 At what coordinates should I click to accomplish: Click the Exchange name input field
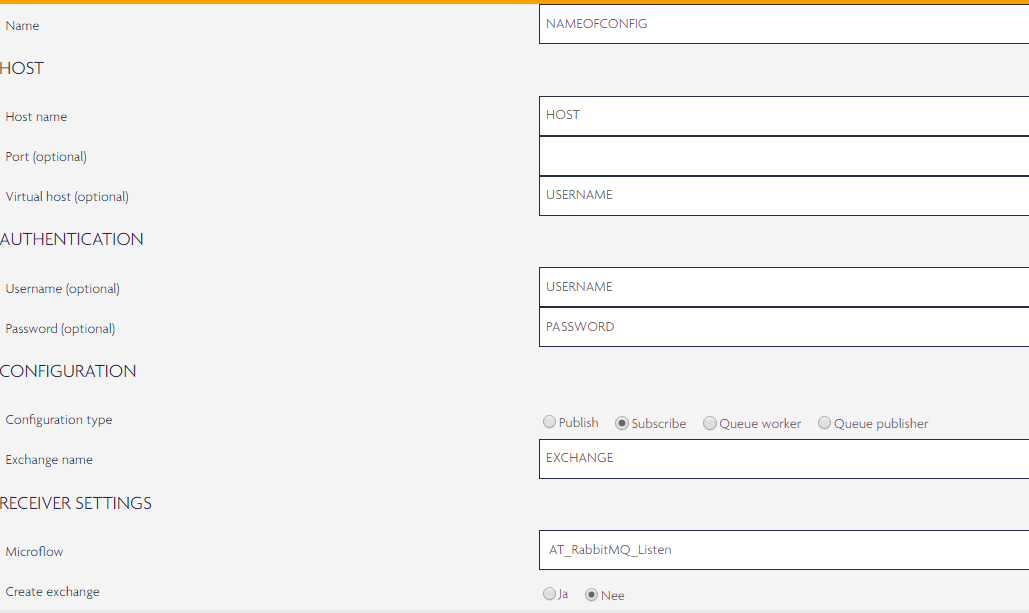pyautogui.click(x=784, y=459)
